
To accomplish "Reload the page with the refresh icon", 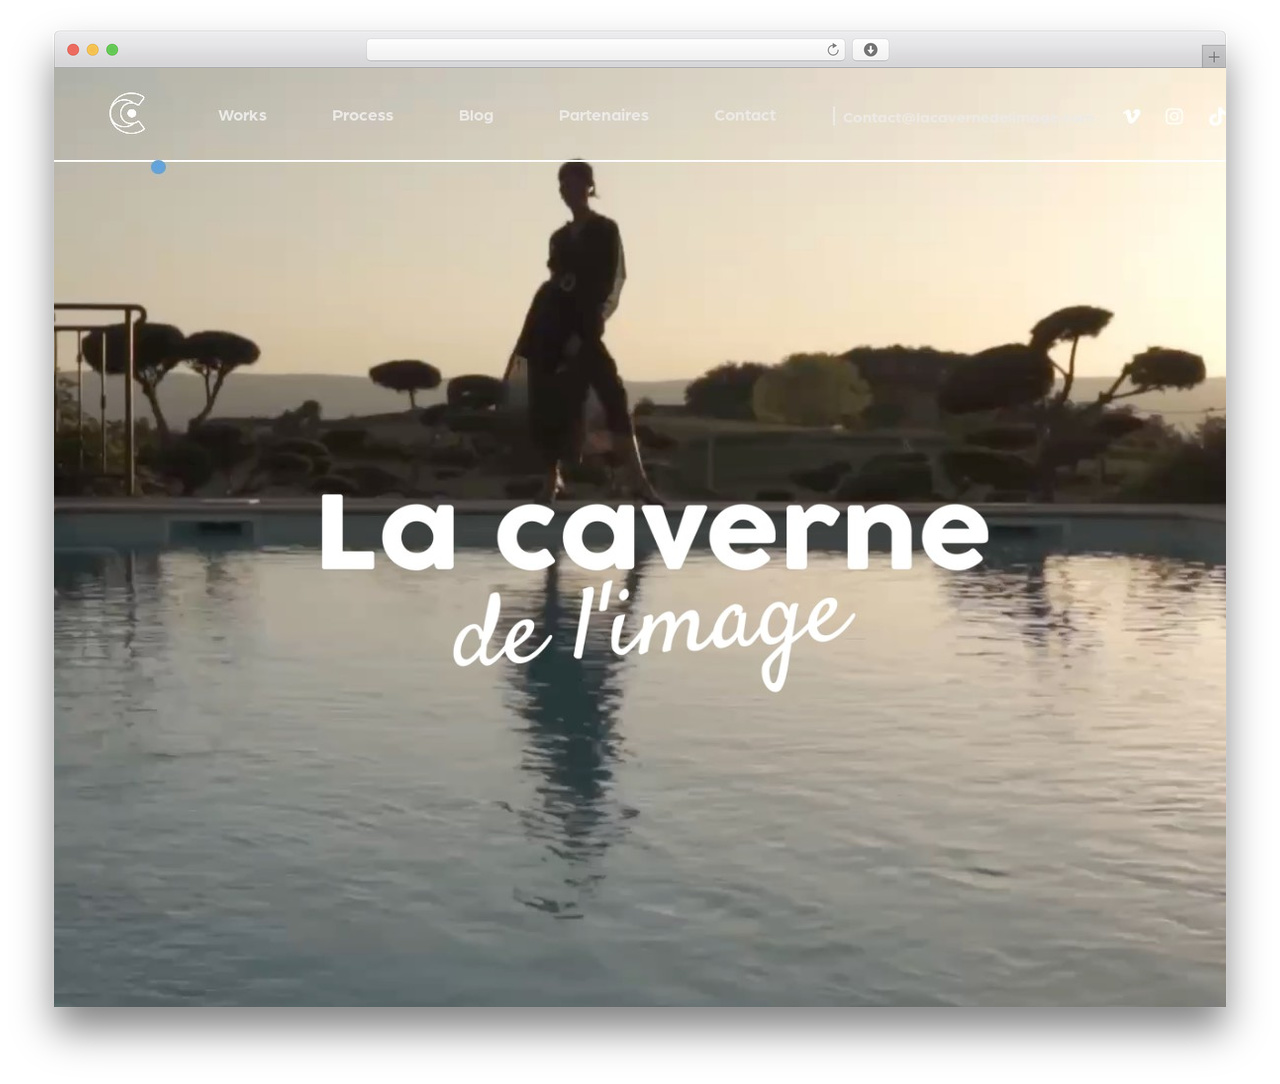I will [x=833, y=50].
